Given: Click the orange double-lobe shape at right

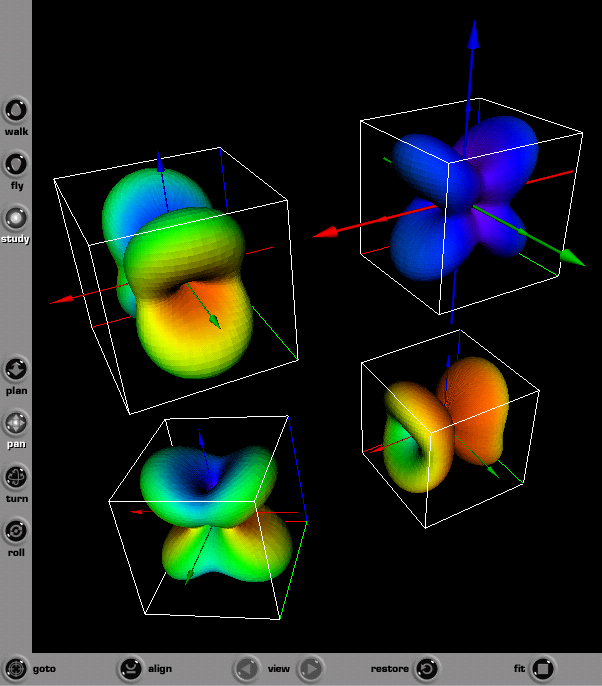Looking at the screenshot, I should pos(446,424).
